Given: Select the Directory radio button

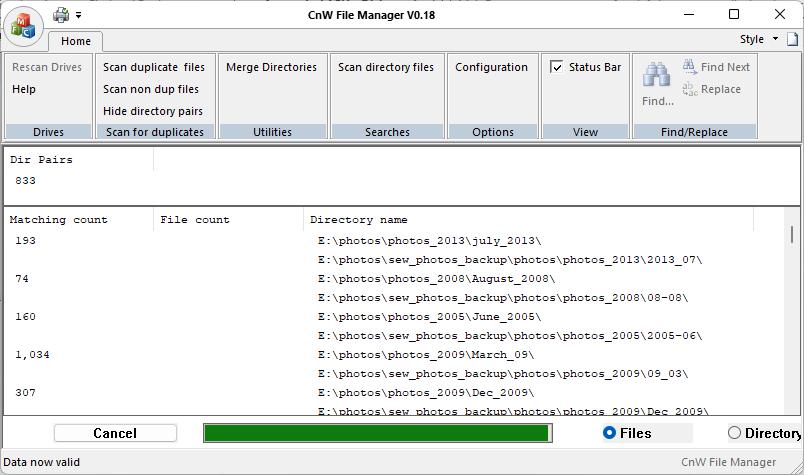Looking at the screenshot, I should coord(734,433).
